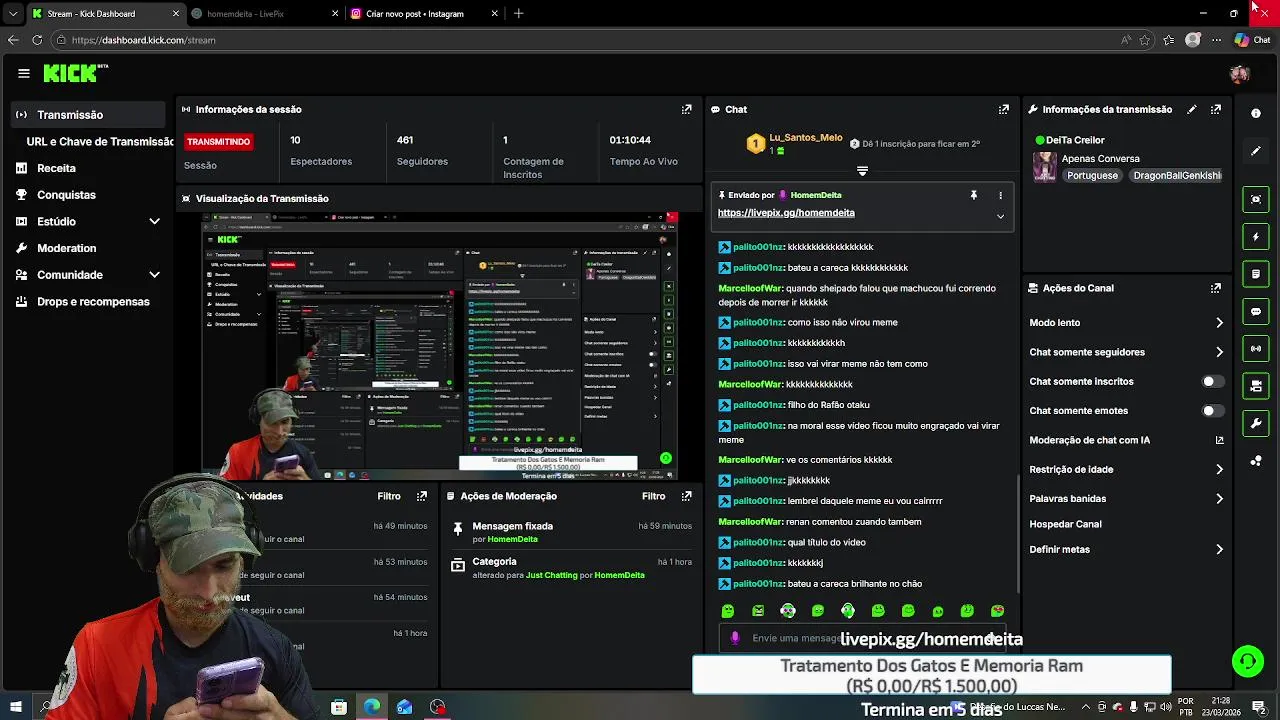Screen dimensions: 1280x720
Task: Expand the Comunidade sidebar section
Action: [x=154, y=275]
